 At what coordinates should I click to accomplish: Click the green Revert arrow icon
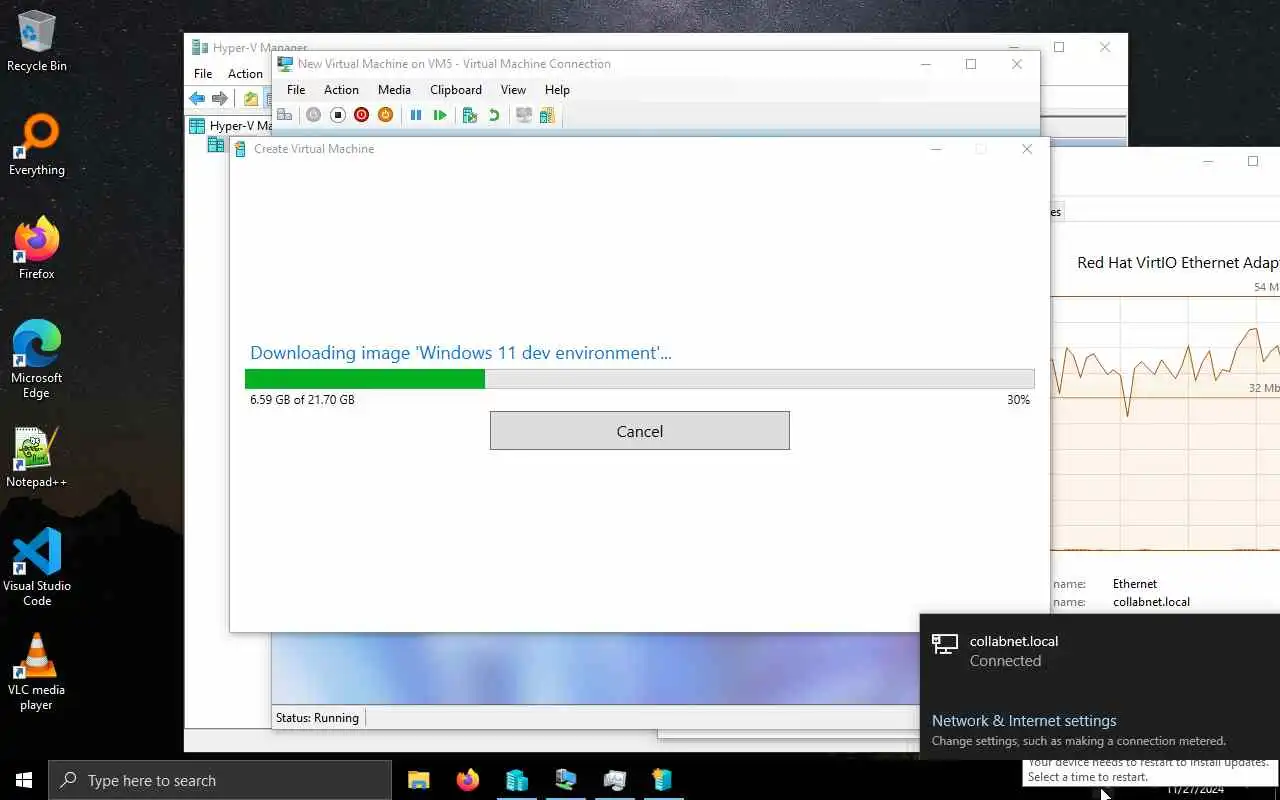(494, 115)
